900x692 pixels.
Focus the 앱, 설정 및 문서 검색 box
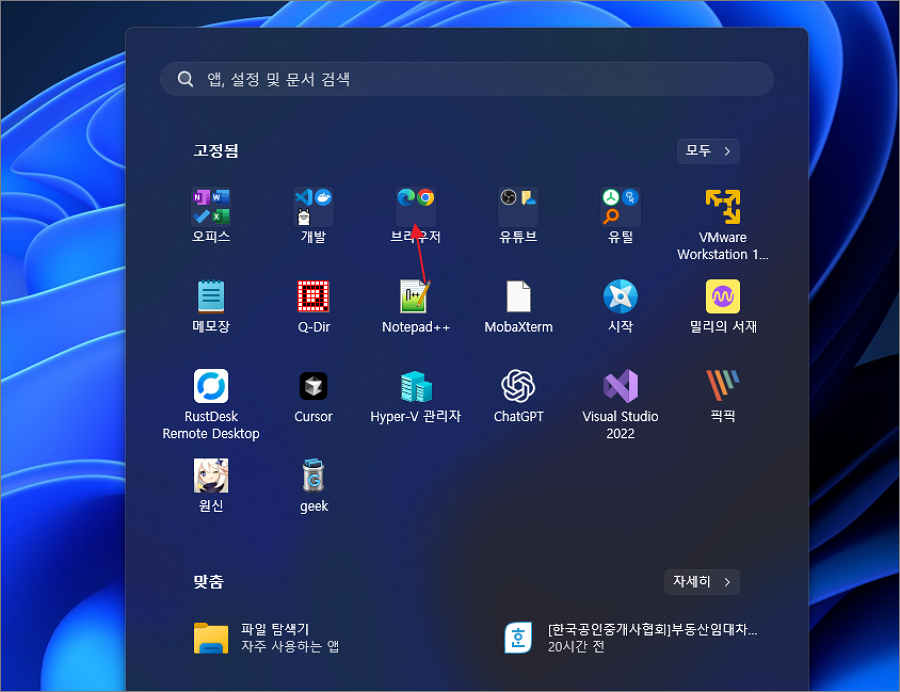[x=467, y=79]
